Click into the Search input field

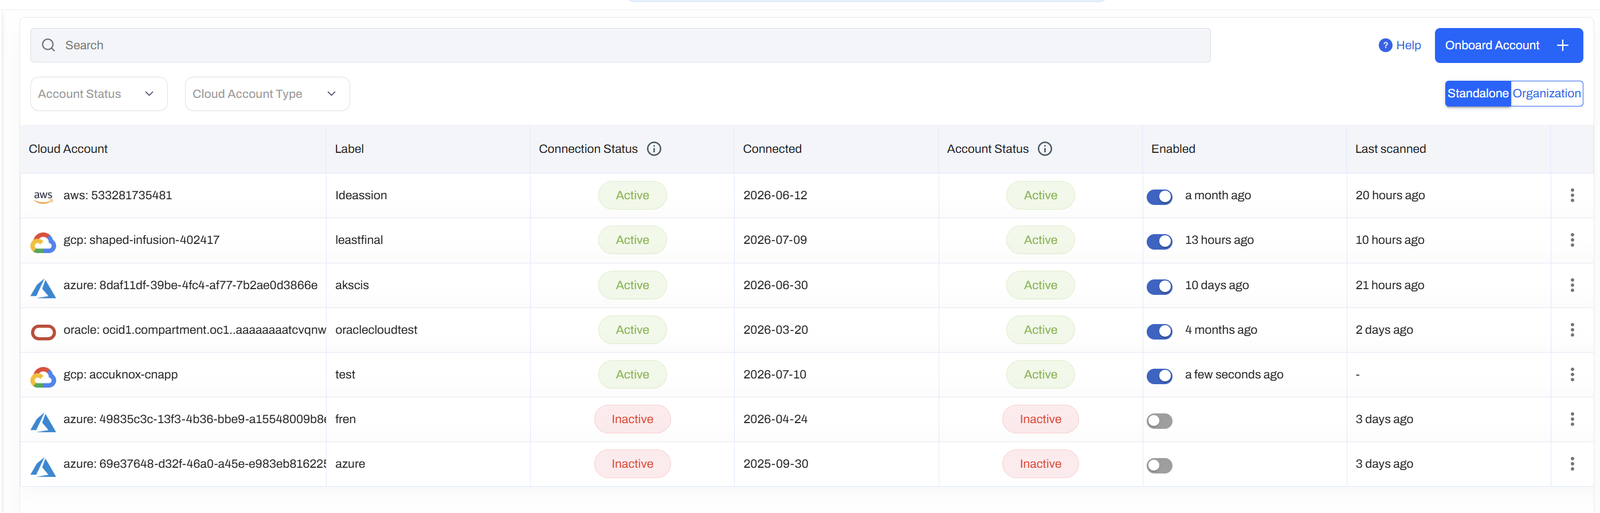620,45
